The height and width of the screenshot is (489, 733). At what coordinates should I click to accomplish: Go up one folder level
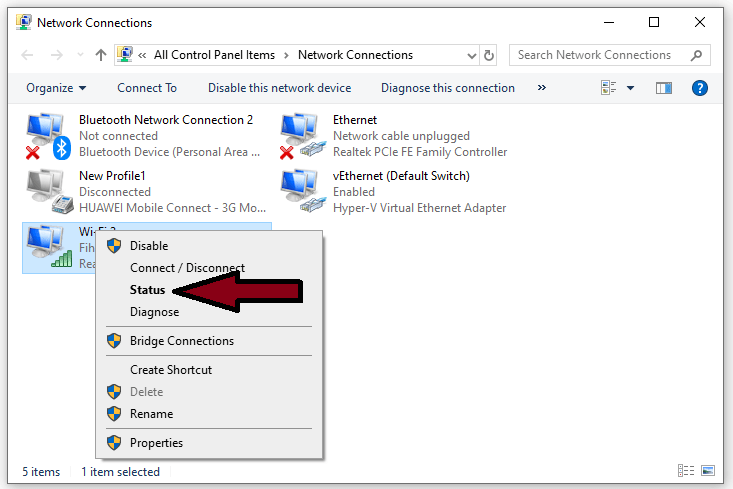tap(101, 55)
